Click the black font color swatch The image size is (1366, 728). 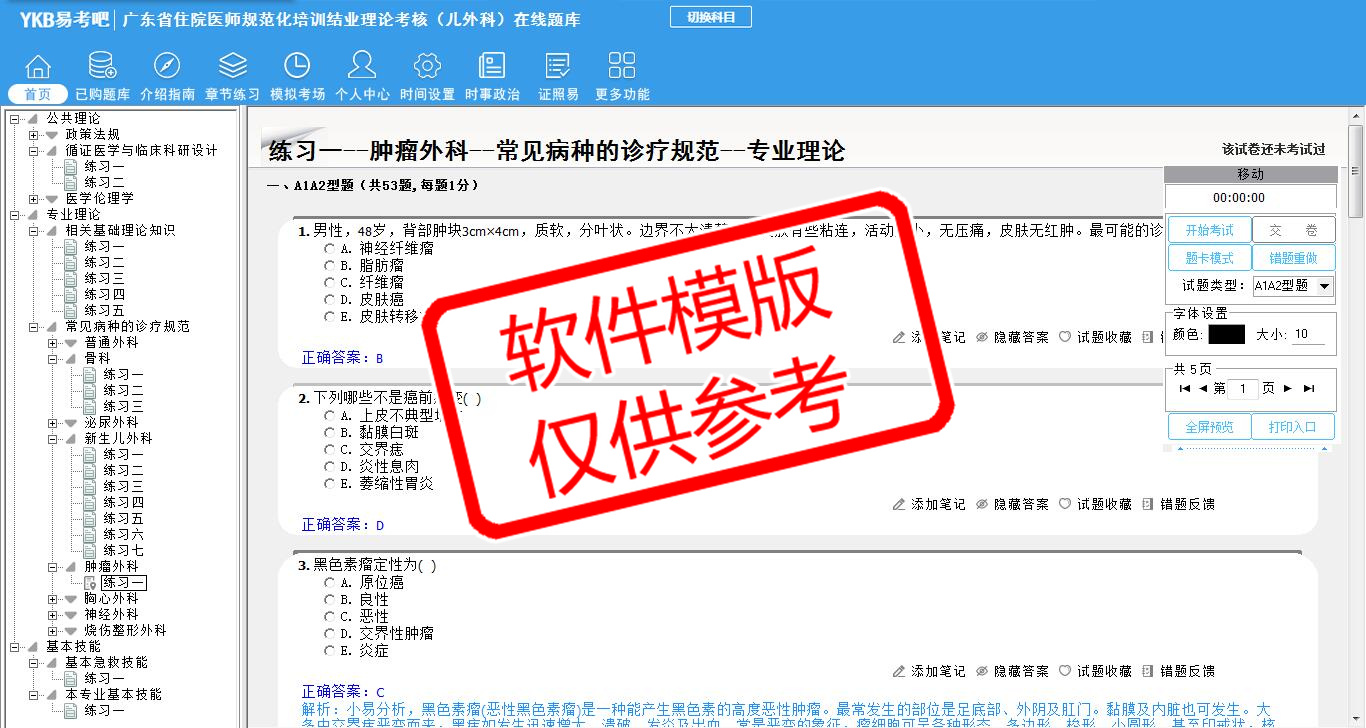point(1226,335)
